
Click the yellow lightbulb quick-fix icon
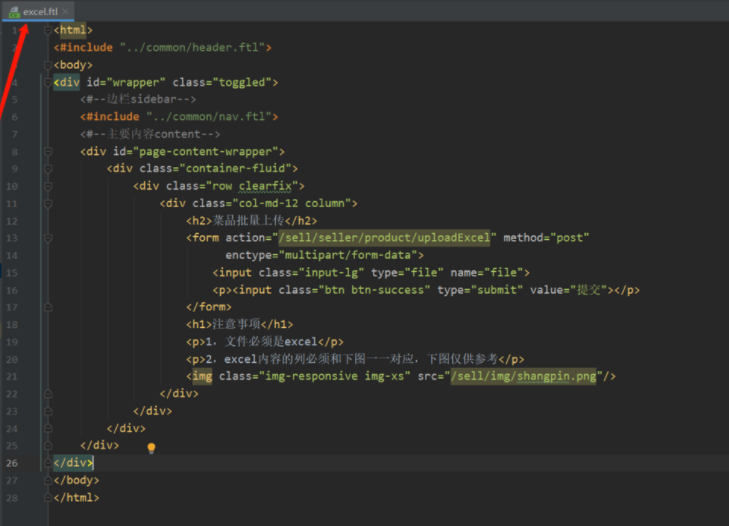point(151,448)
